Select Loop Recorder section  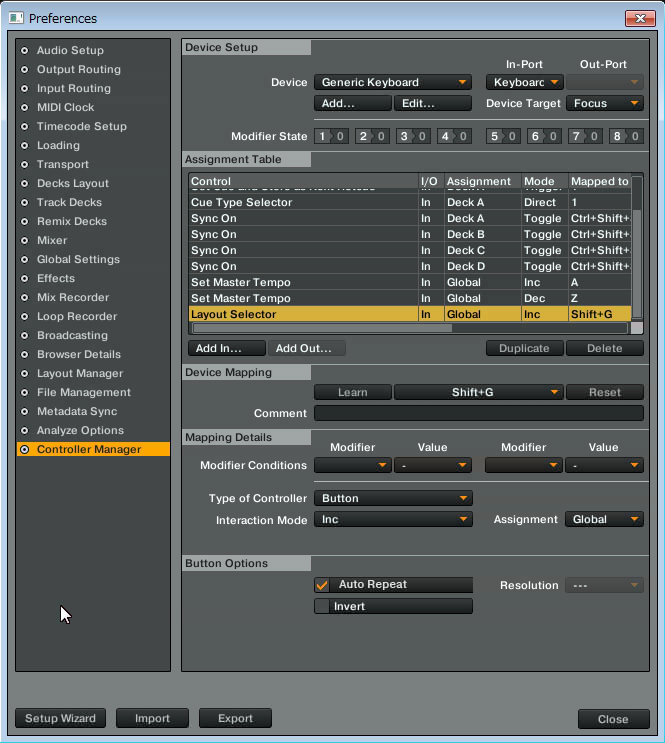point(77,316)
